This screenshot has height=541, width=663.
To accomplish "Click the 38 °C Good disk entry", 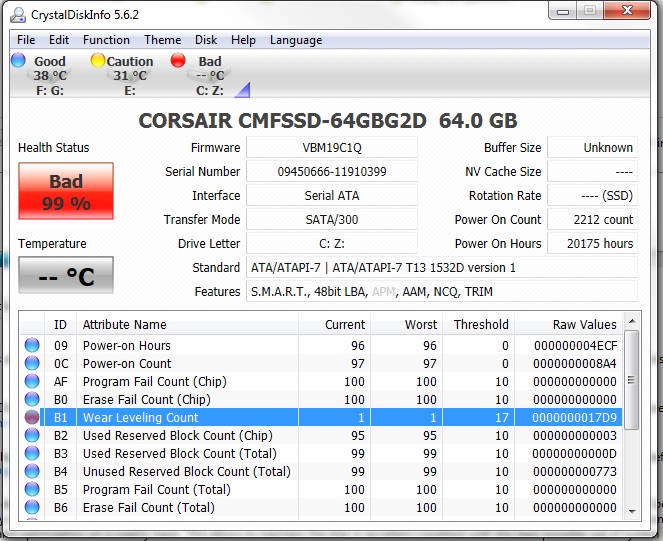I will [50, 75].
